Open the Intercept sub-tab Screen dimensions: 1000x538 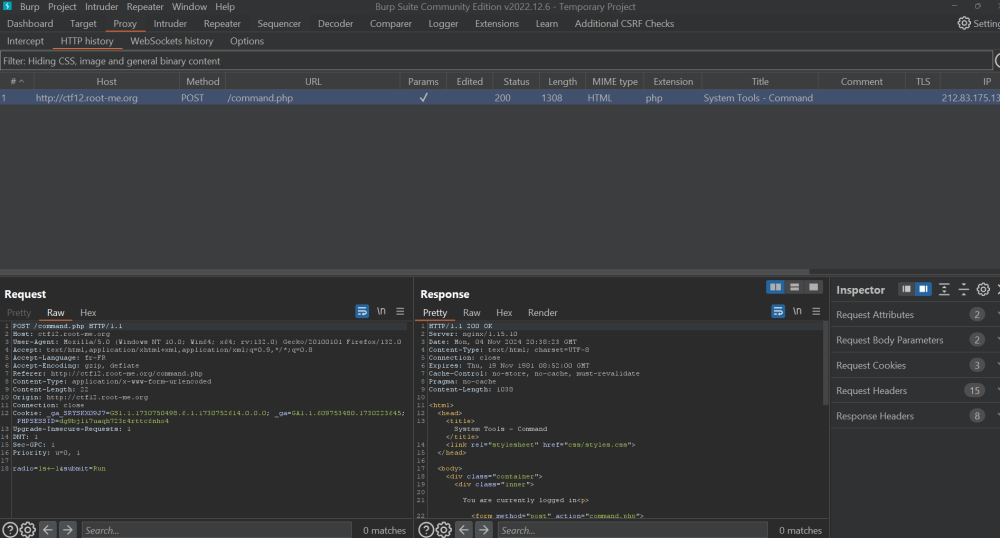coord(26,41)
